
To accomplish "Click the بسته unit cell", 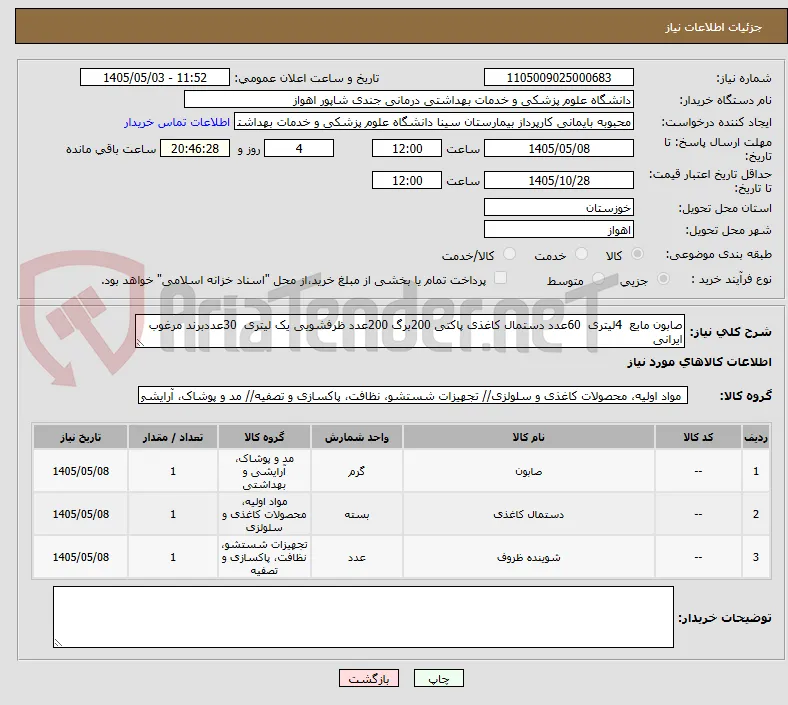I will tap(357, 514).
